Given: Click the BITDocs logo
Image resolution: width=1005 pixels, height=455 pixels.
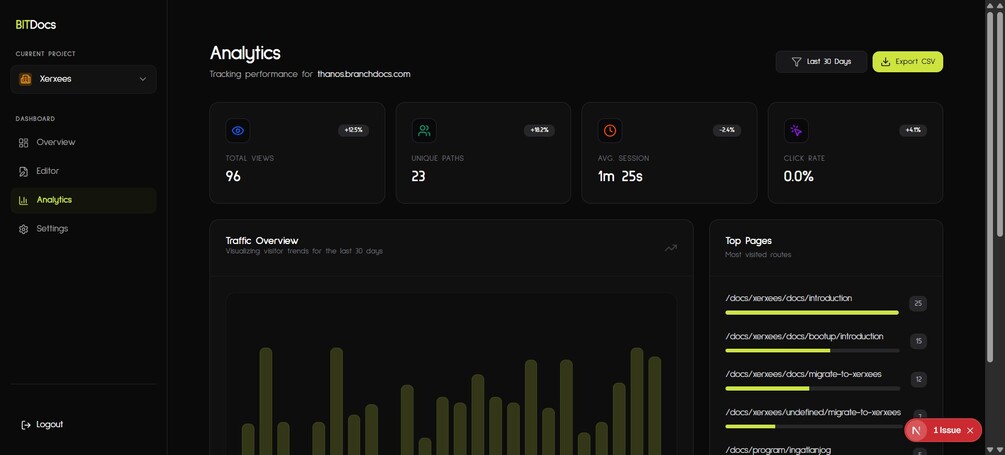Looking at the screenshot, I should point(36,25).
